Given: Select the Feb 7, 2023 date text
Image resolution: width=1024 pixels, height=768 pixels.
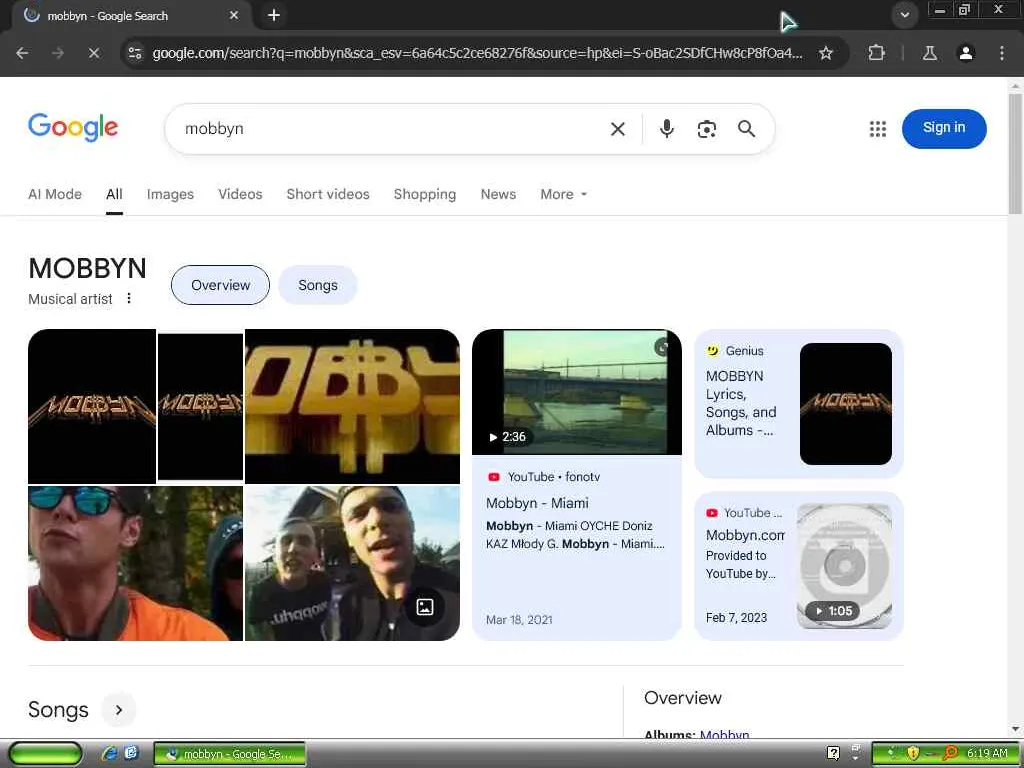Looking at the screenshot, I should [x=736, y=618].
